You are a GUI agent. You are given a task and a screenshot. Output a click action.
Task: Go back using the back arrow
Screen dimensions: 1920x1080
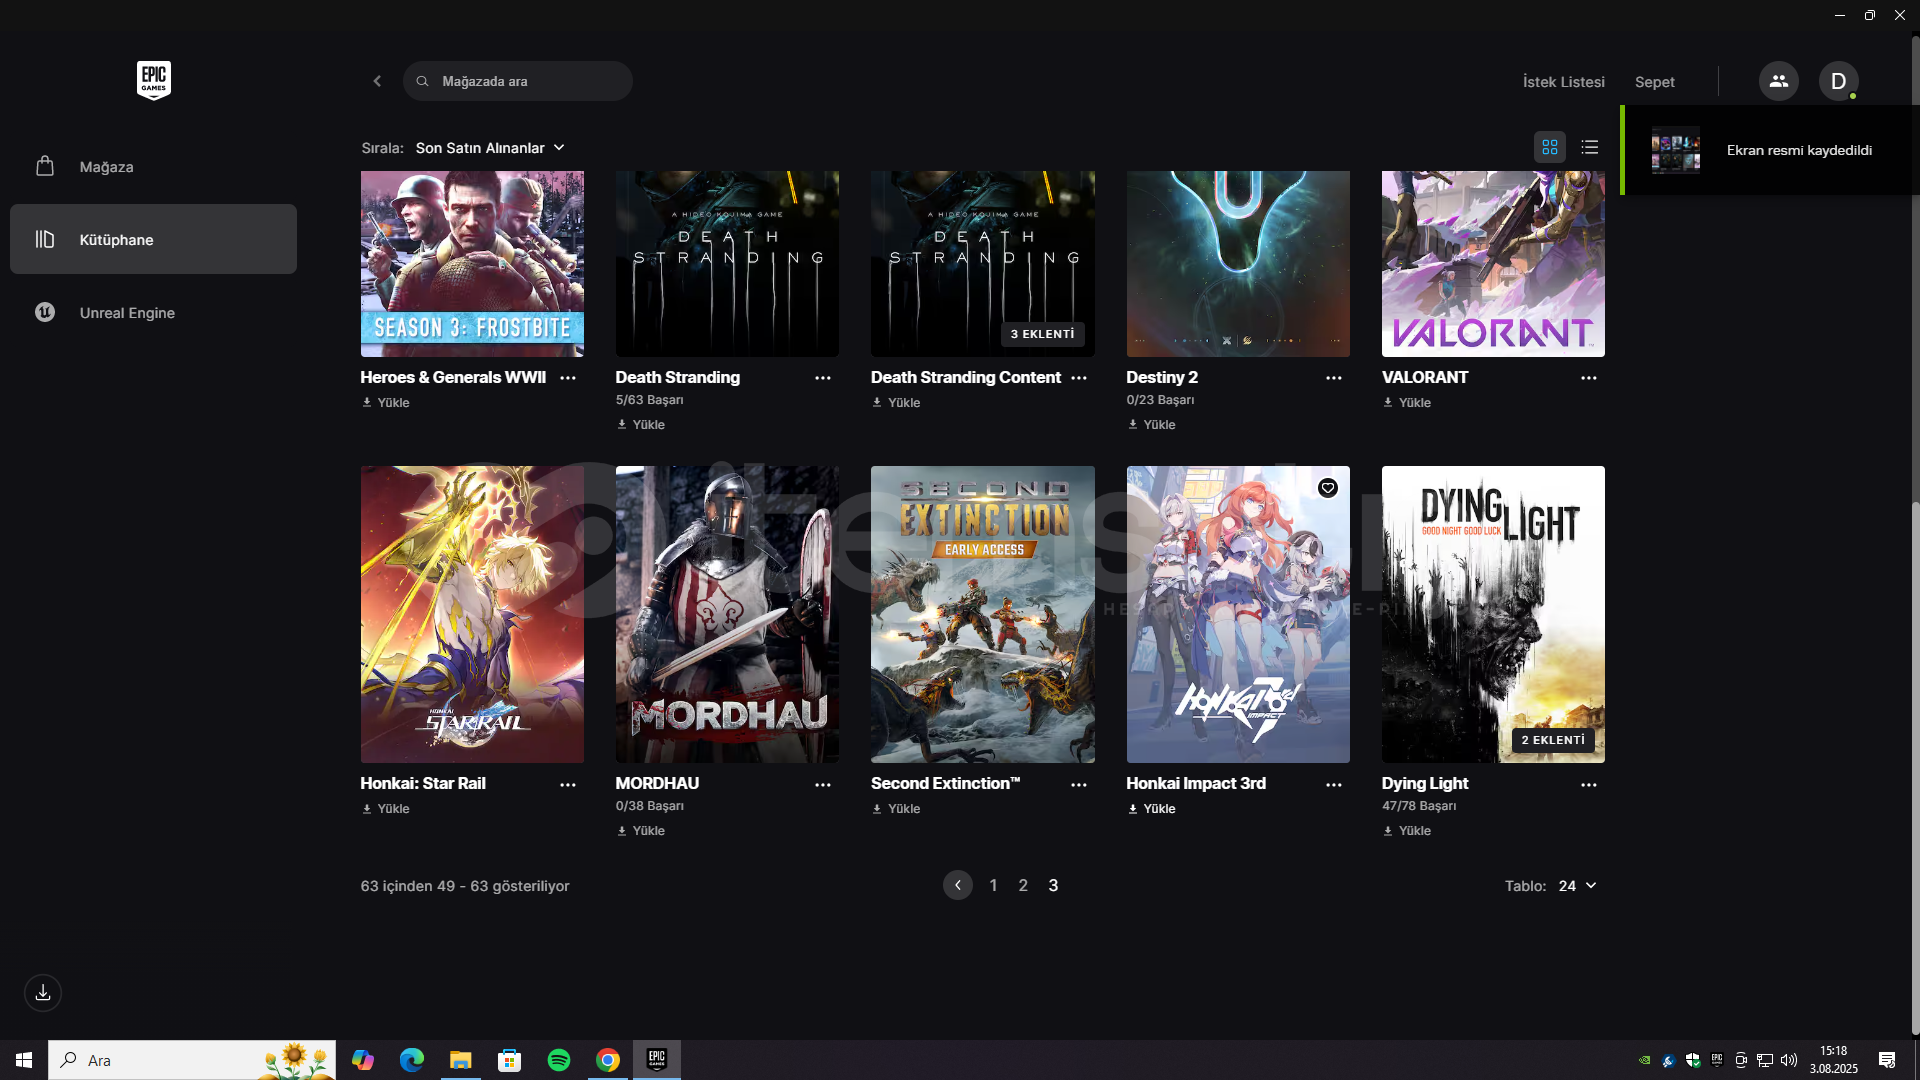377,81
